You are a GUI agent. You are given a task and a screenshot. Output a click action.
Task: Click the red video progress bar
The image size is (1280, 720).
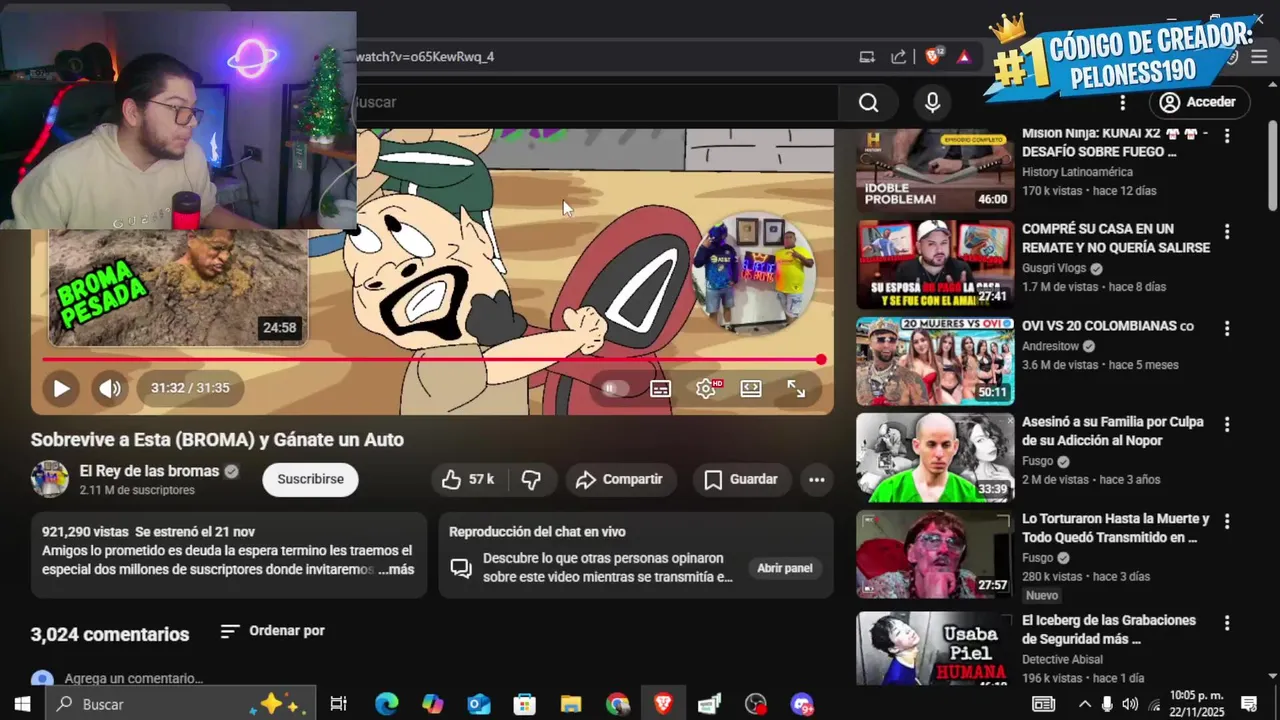click(432, 359)
